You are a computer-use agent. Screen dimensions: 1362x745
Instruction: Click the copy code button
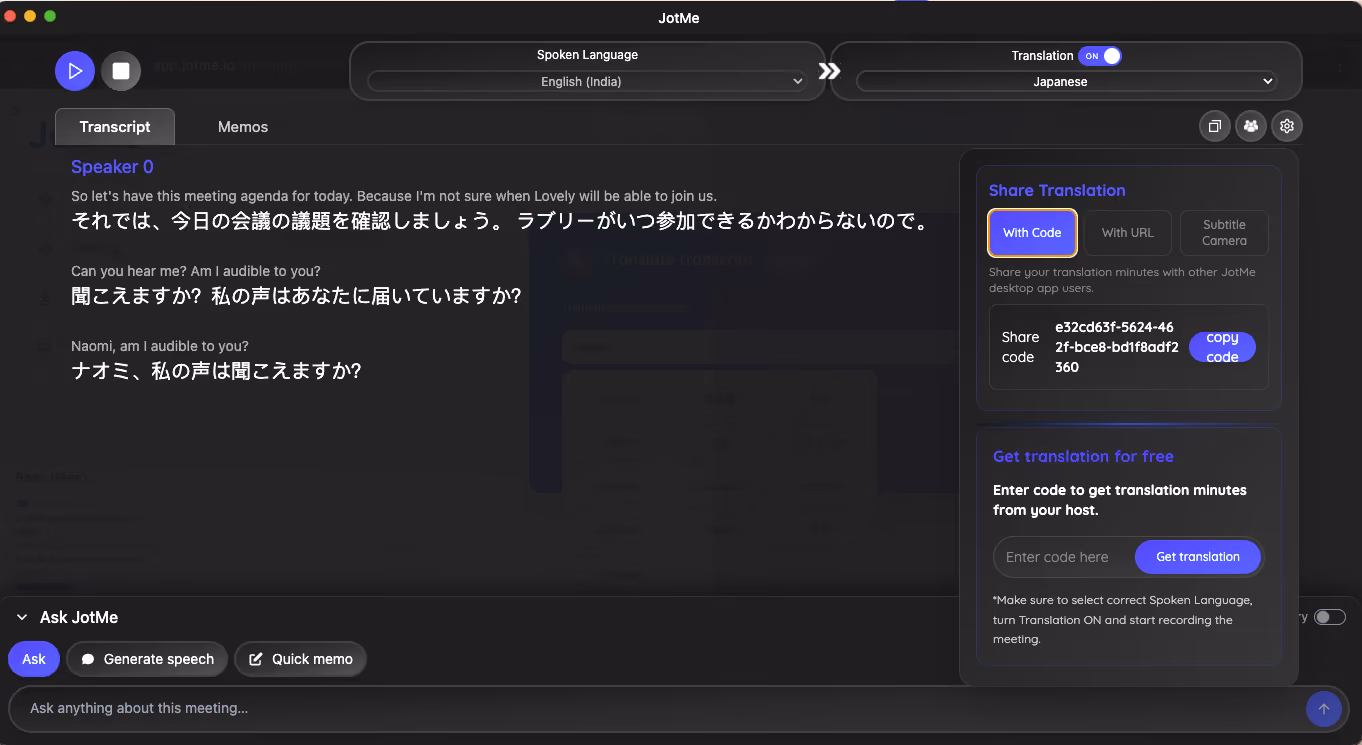coord(1222,347)
